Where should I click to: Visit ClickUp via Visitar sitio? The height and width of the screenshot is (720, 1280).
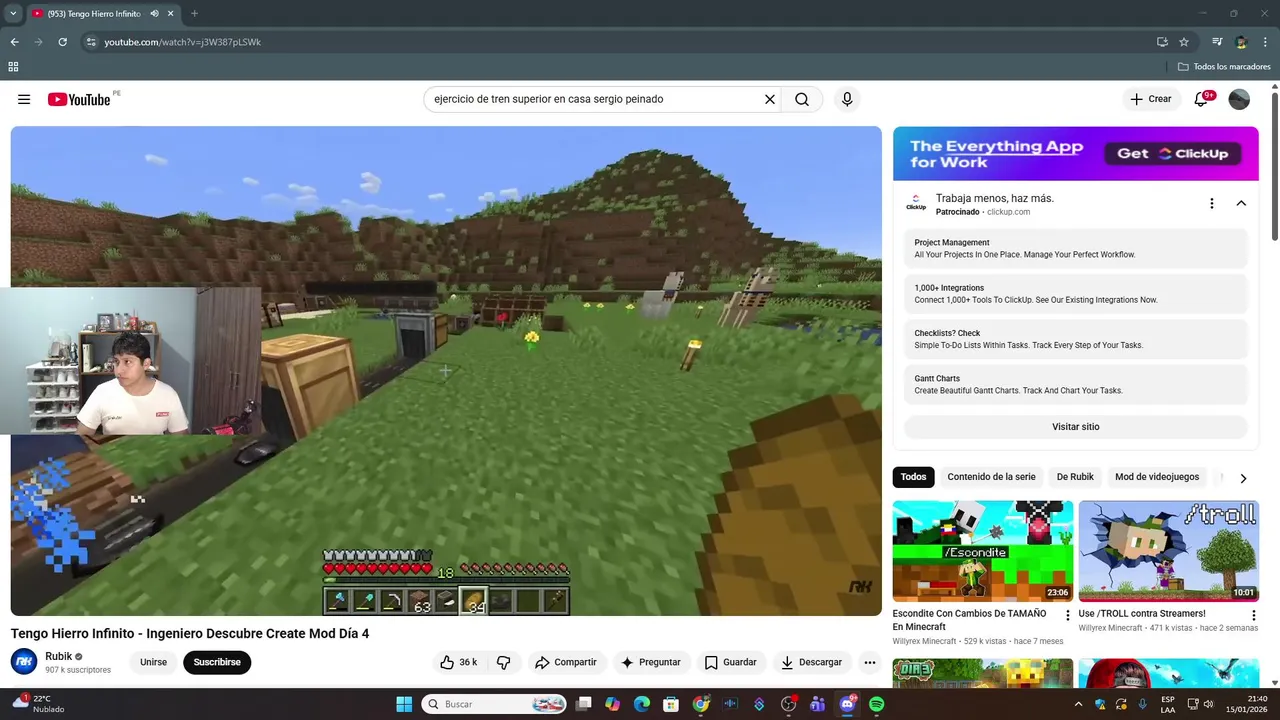click(x=1076, y=427)
